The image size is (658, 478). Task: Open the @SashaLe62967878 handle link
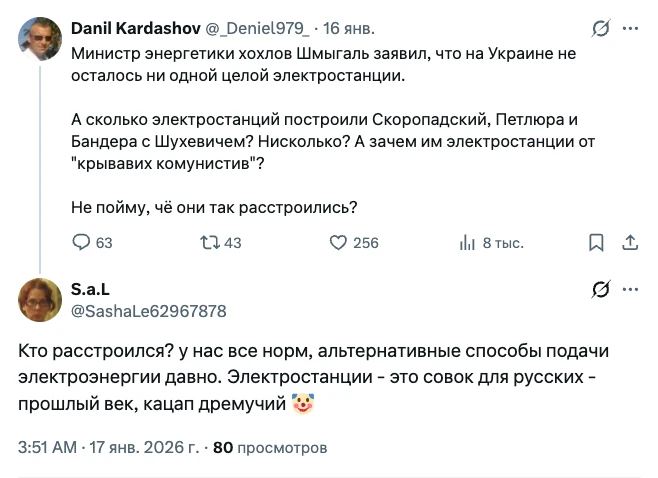click(x=148, y=311)
